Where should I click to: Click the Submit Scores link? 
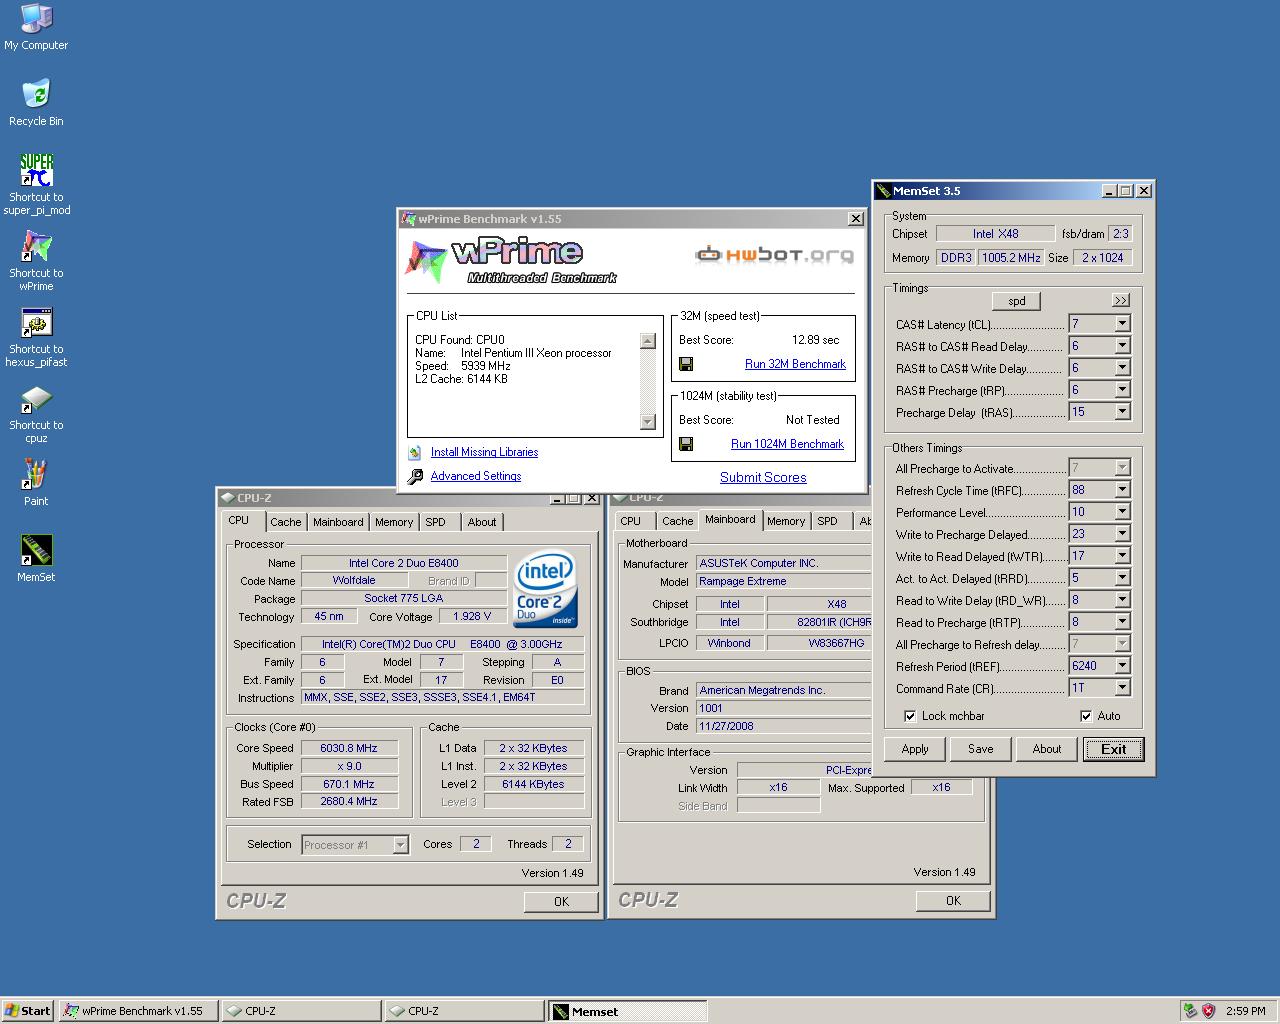tap(763, 478)
